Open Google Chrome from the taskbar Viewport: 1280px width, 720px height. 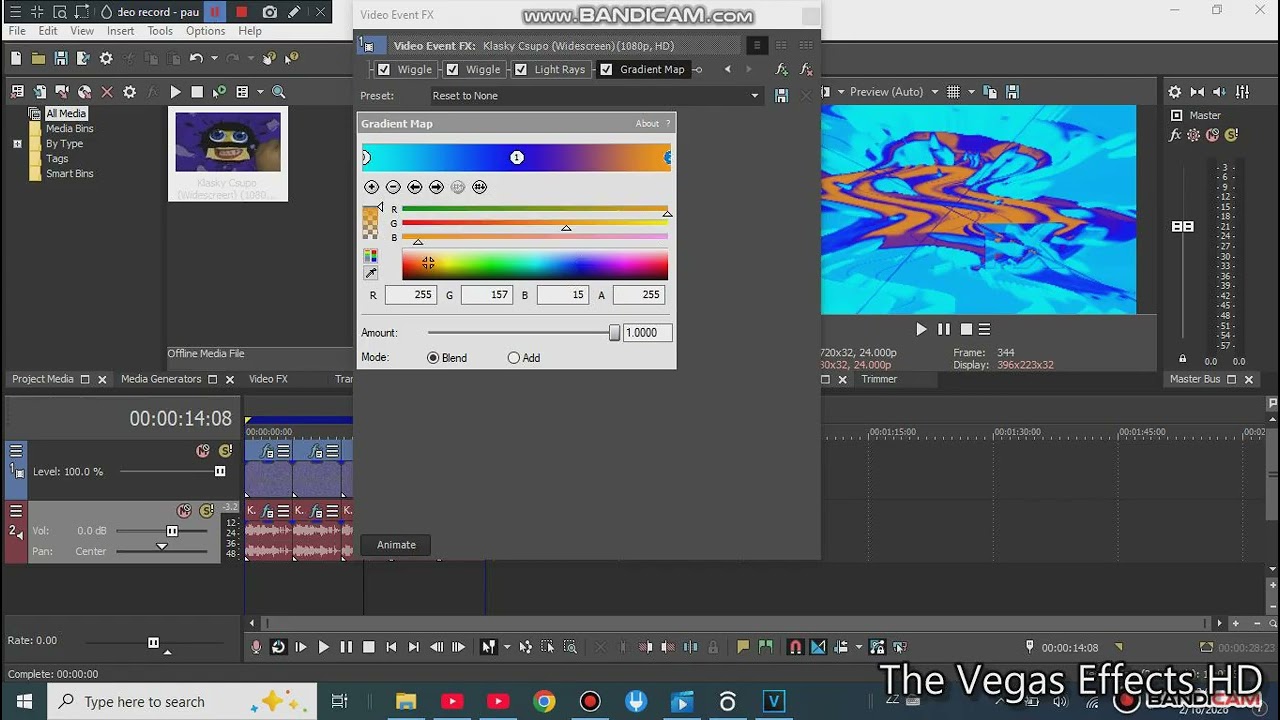[544, 701]
